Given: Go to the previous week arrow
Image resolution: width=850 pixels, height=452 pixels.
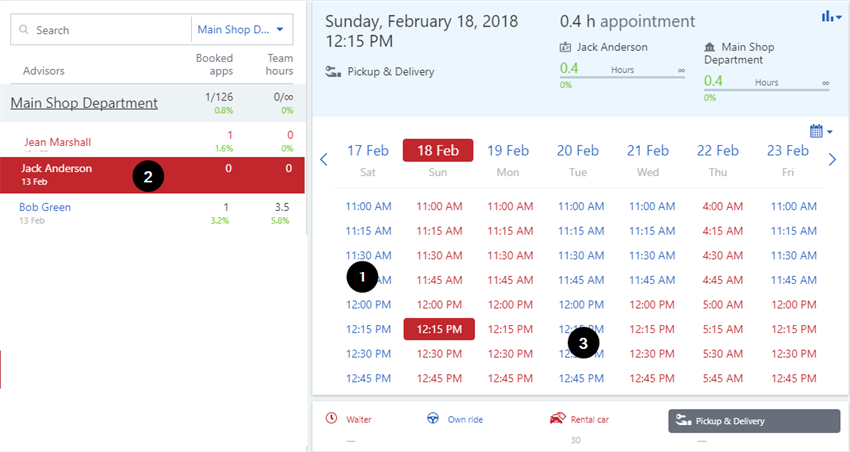Looking at the screenshot, I should pyautogui.click(x=323, y=159).
